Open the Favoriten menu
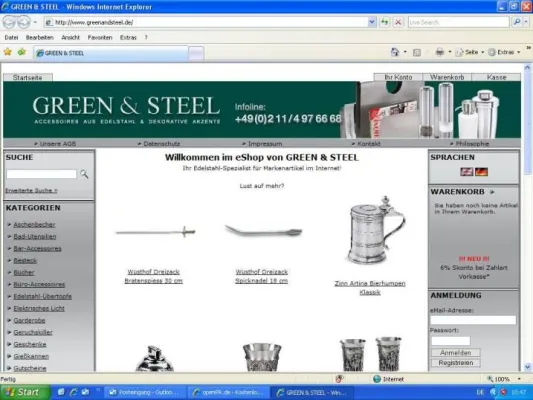This screenshot has width=533, height=400. click(100, 37)
